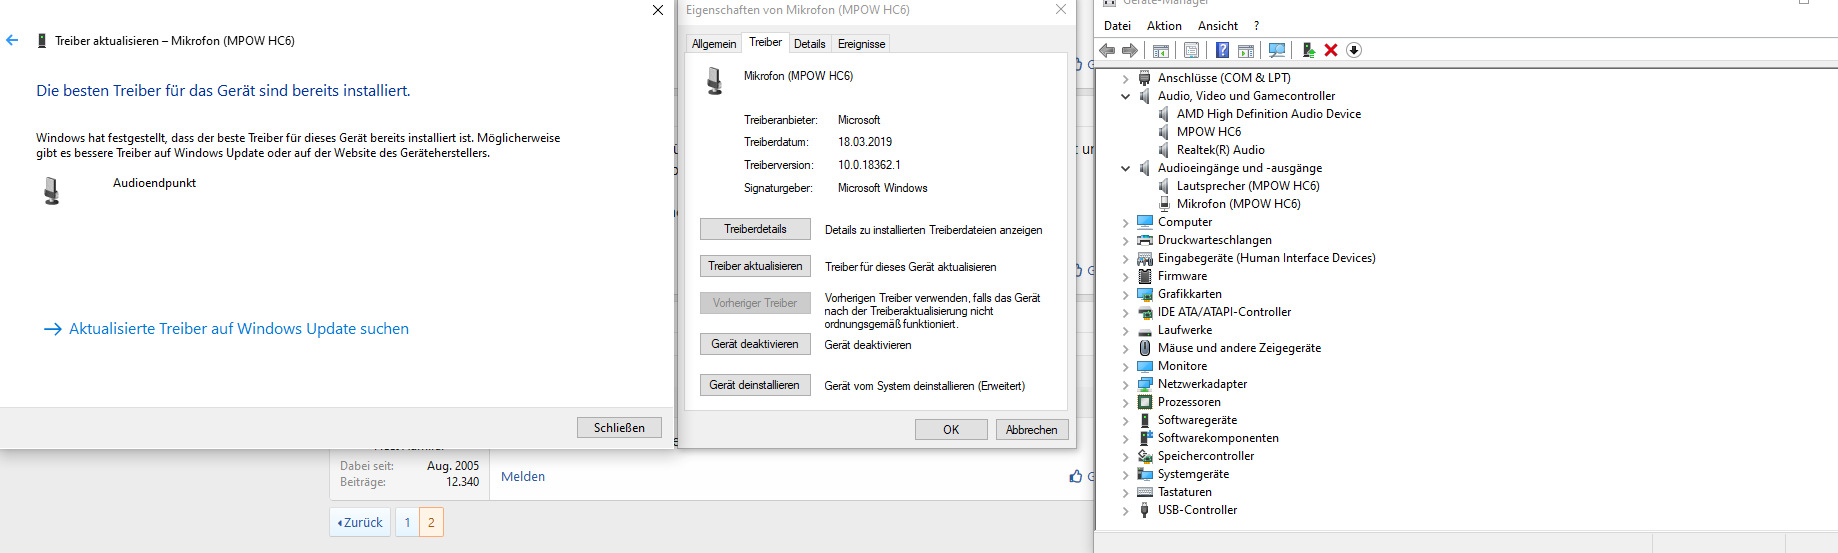Image resolution: width=1838 pixels, height=553 pixels.
Task: Expand the Anschlüsse (COM & LPT) node
Action: [1125, 78]
